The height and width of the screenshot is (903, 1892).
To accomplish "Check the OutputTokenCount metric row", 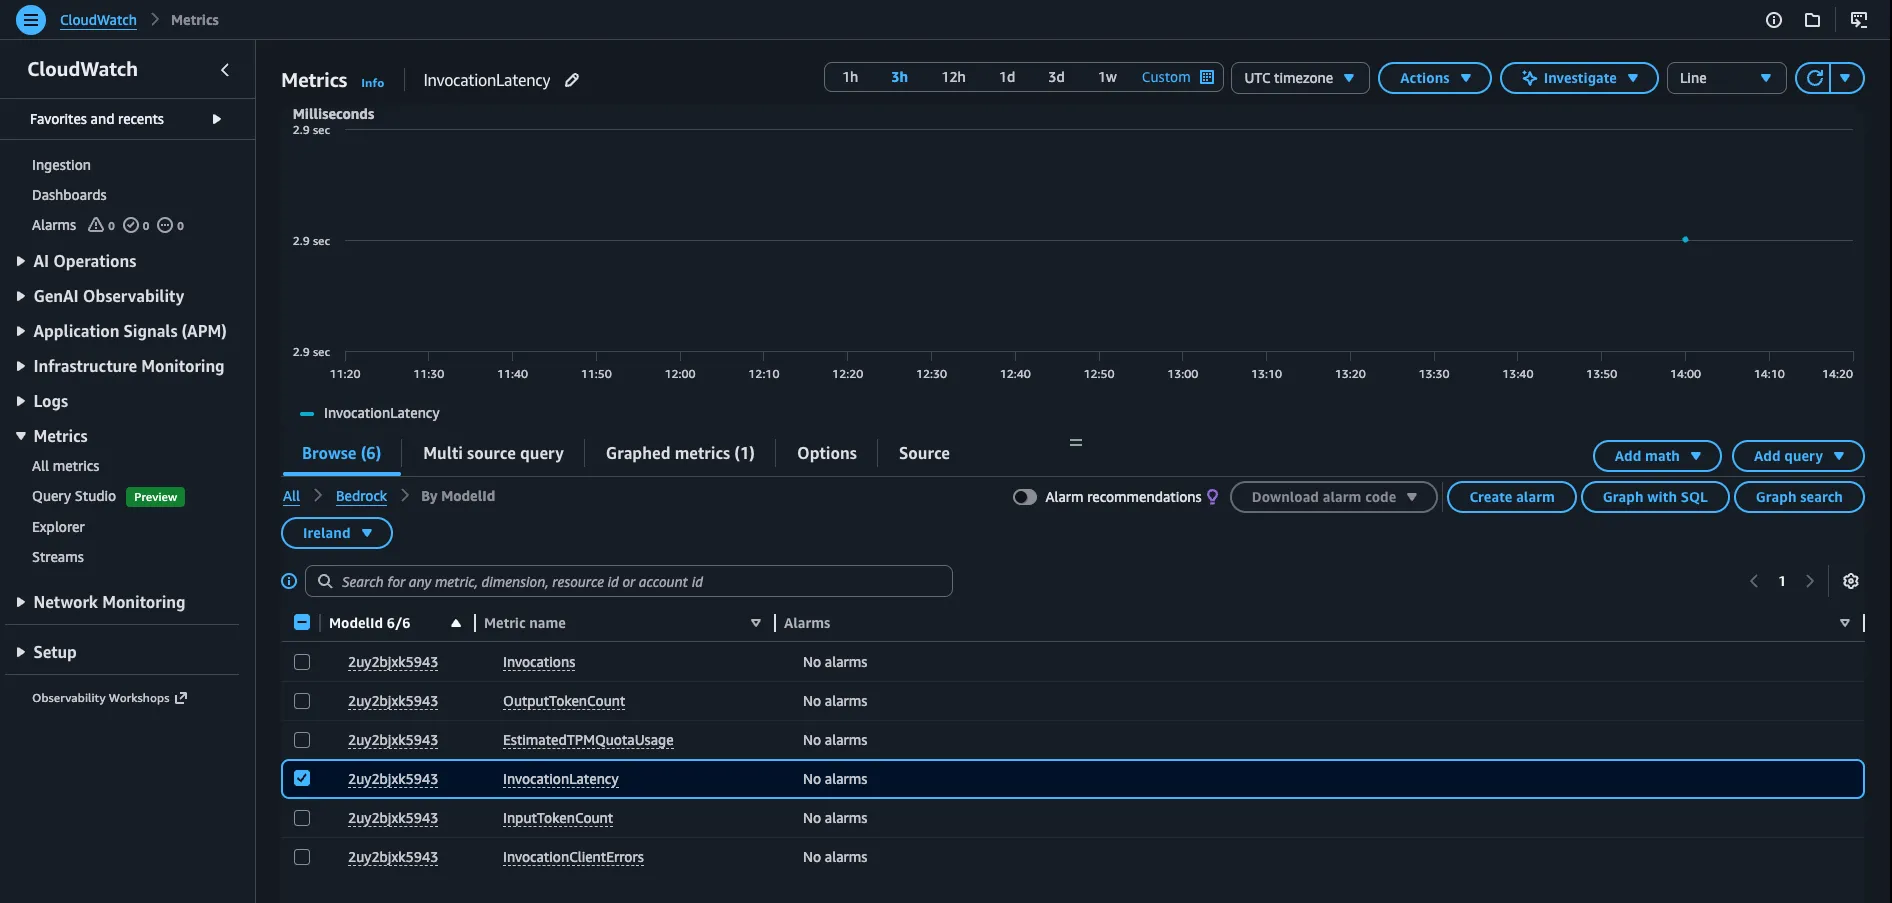I will (x=302, y=701).
